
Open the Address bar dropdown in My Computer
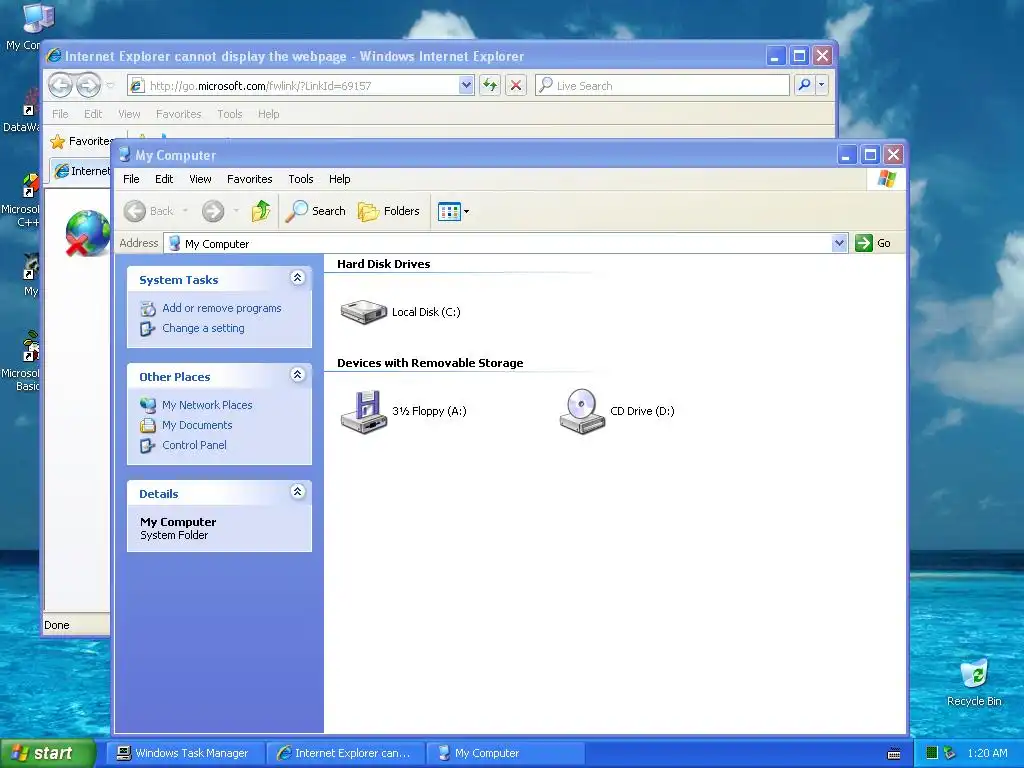(x=839, y=244)
